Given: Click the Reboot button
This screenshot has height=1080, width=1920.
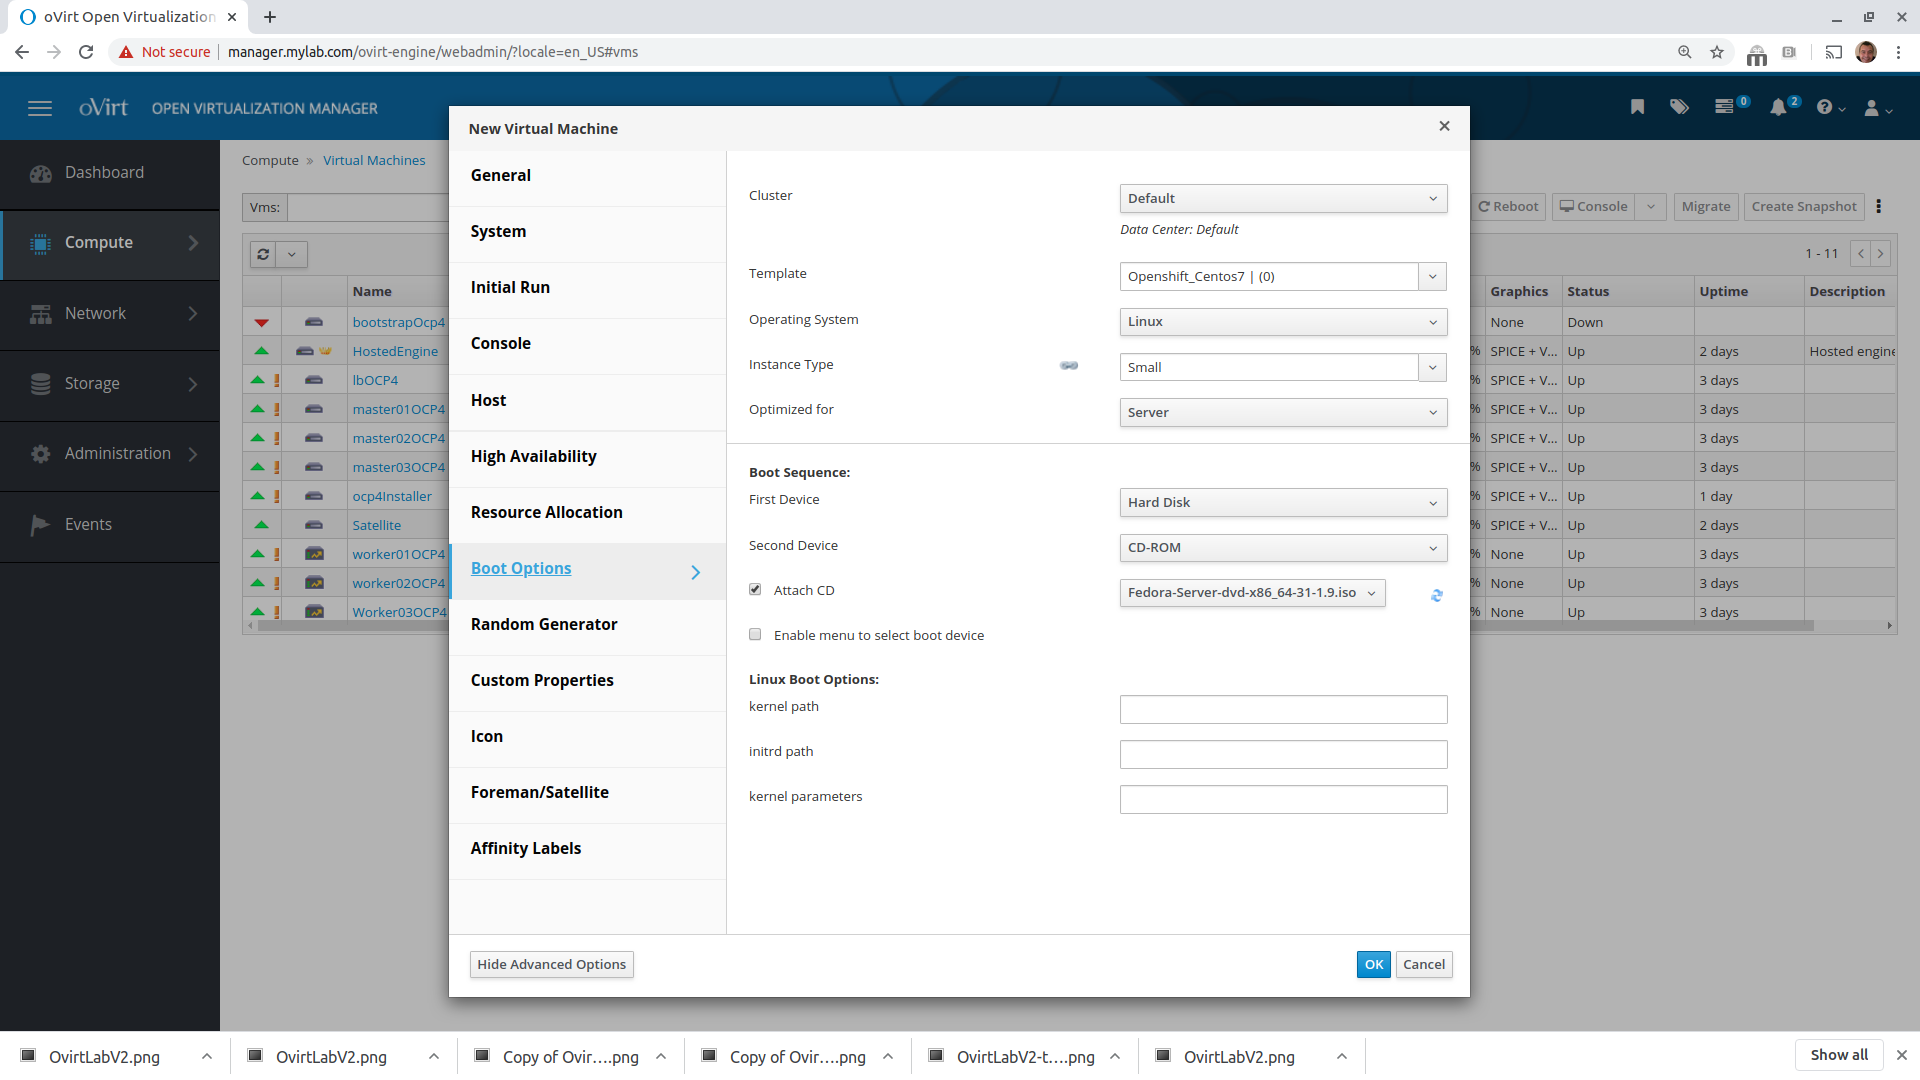Looking at the screenshot, I should tap(1508, 207).
